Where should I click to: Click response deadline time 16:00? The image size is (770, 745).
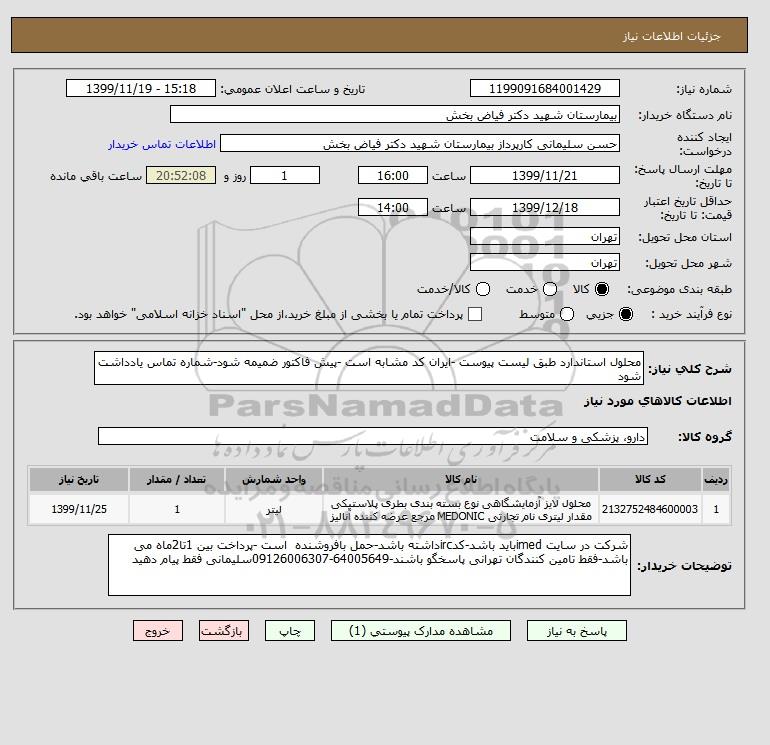point(393,175)
